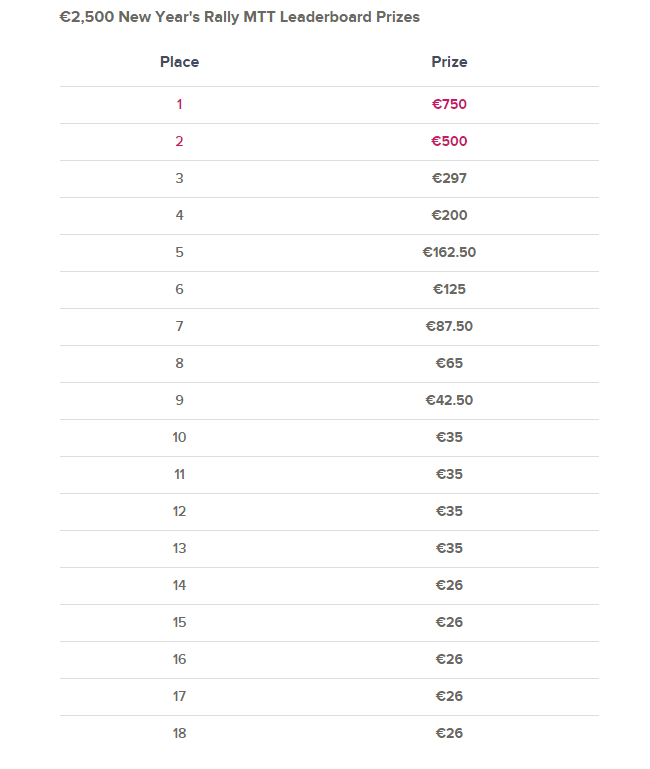Select place number 16 in the table

[x=180, y=659]
